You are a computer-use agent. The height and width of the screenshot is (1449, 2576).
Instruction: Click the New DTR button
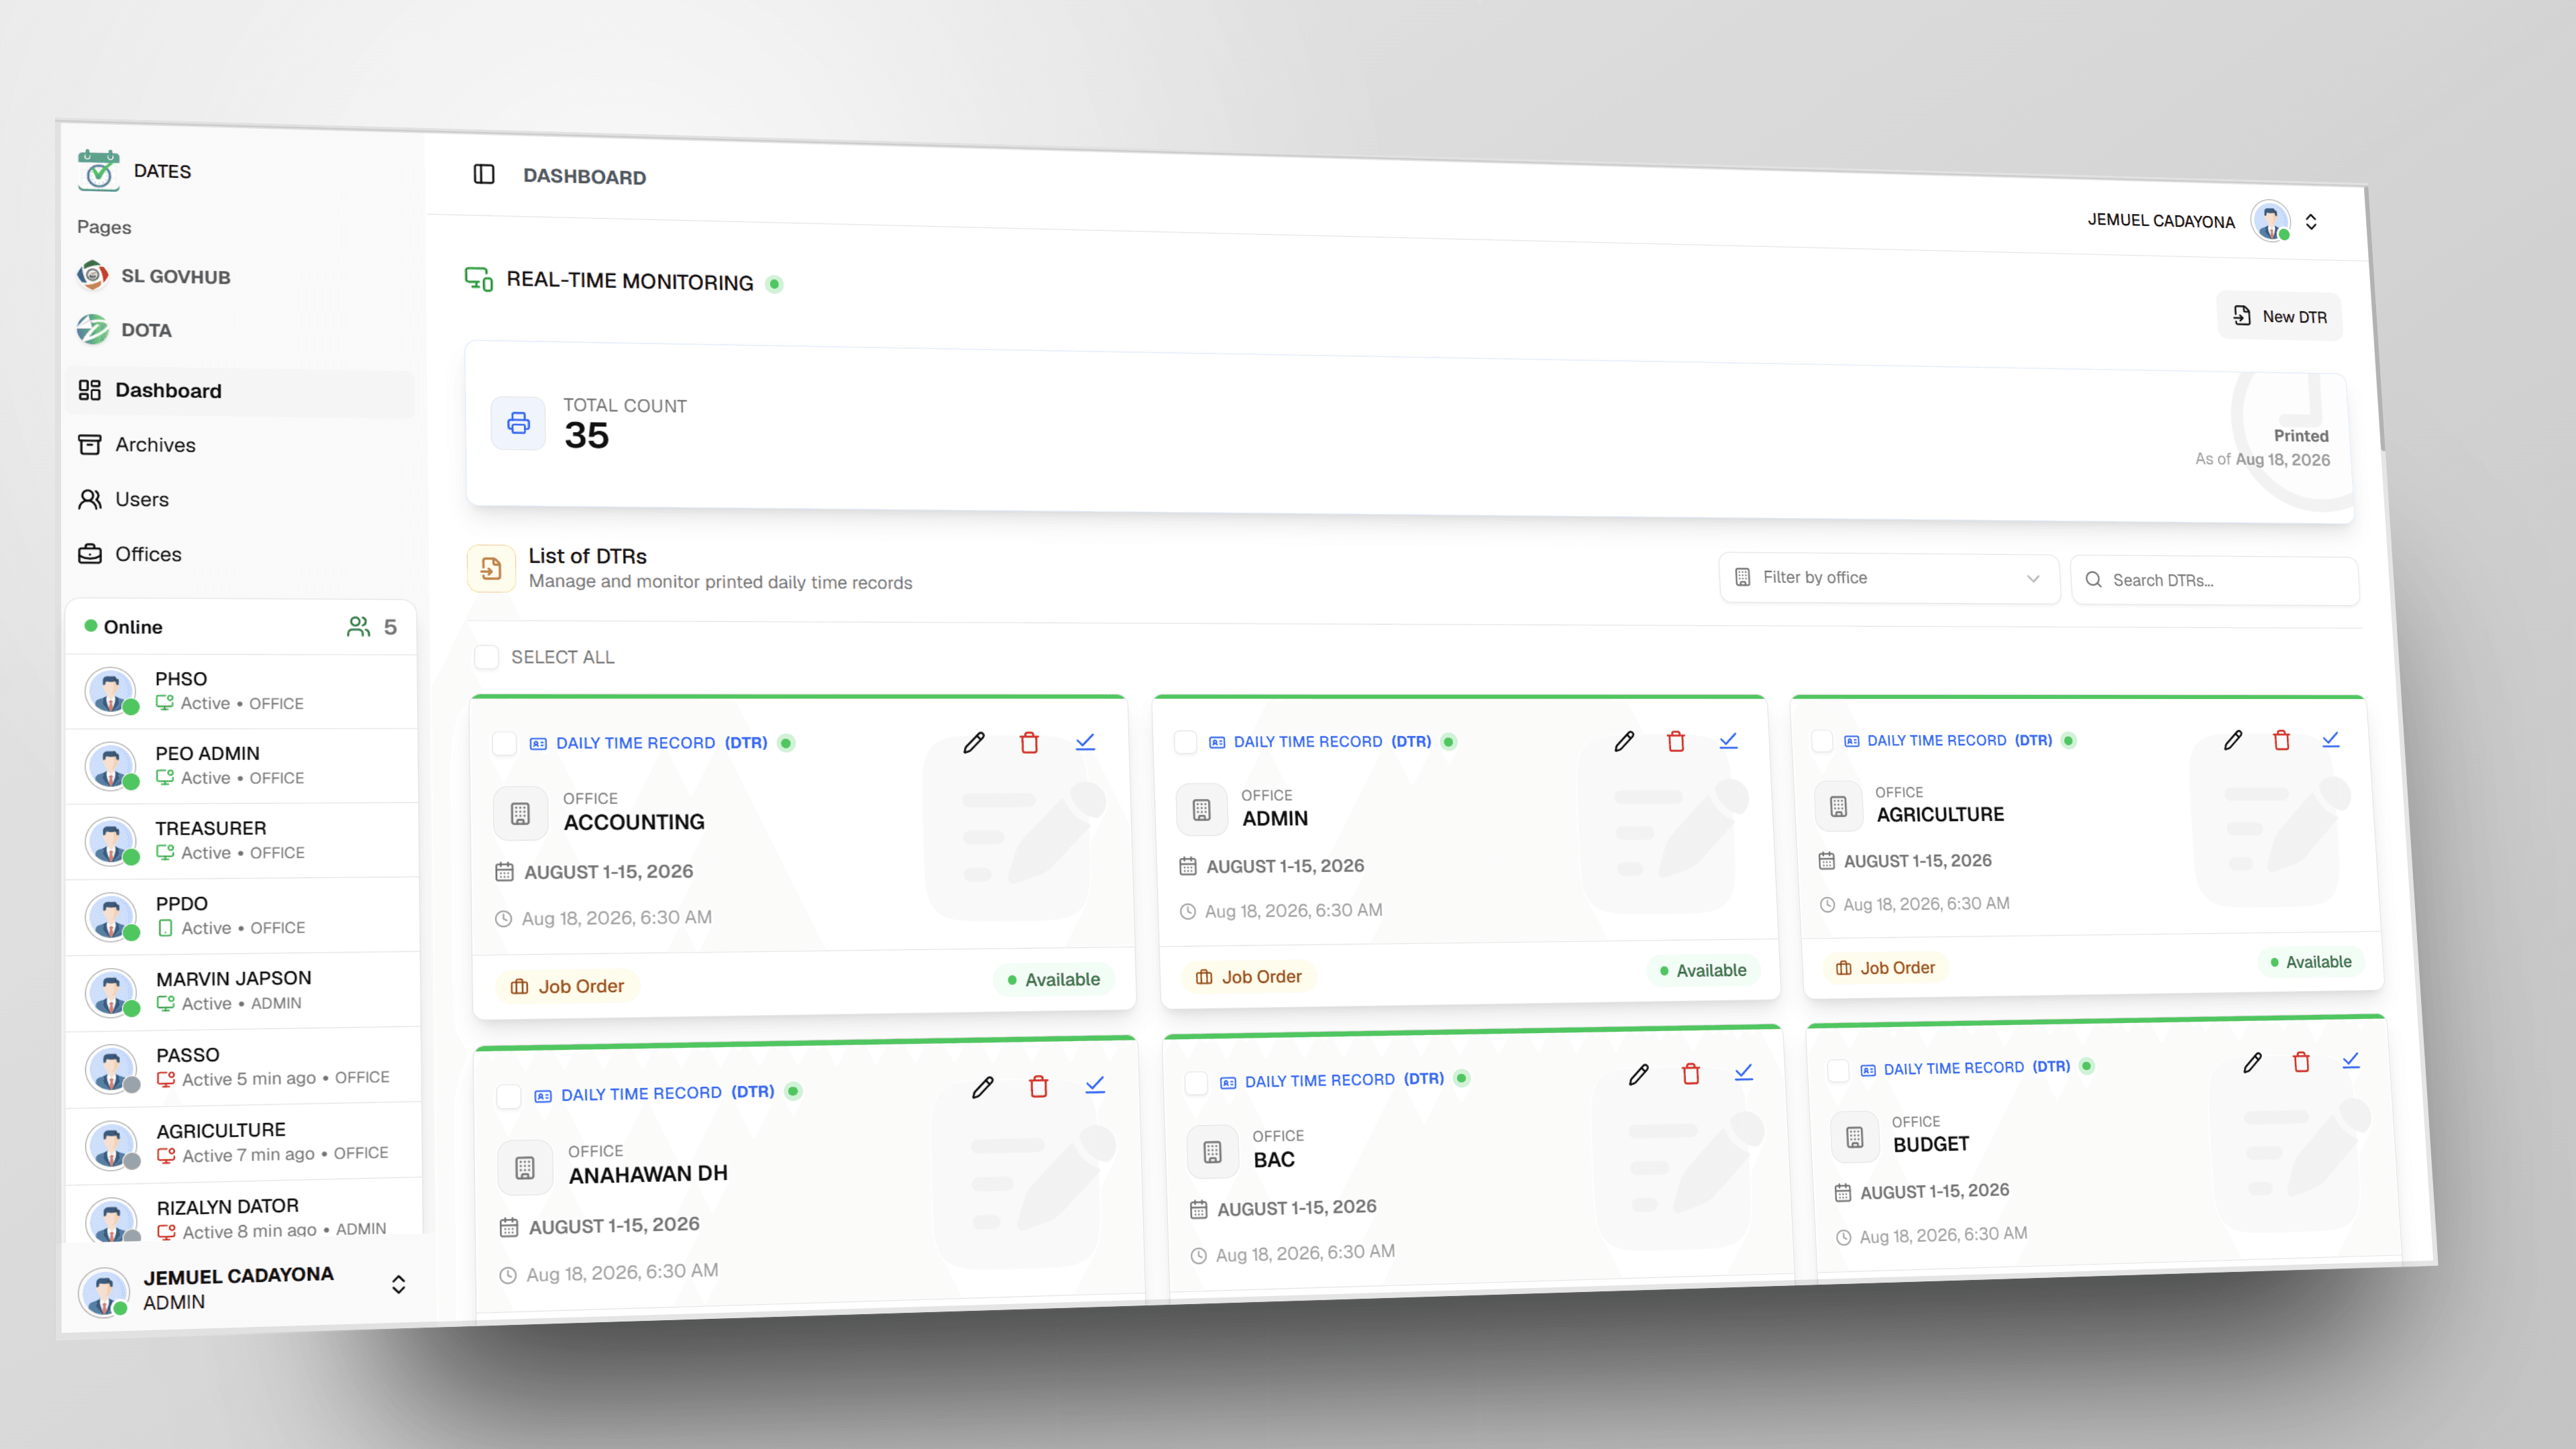tap(2280, 316)
